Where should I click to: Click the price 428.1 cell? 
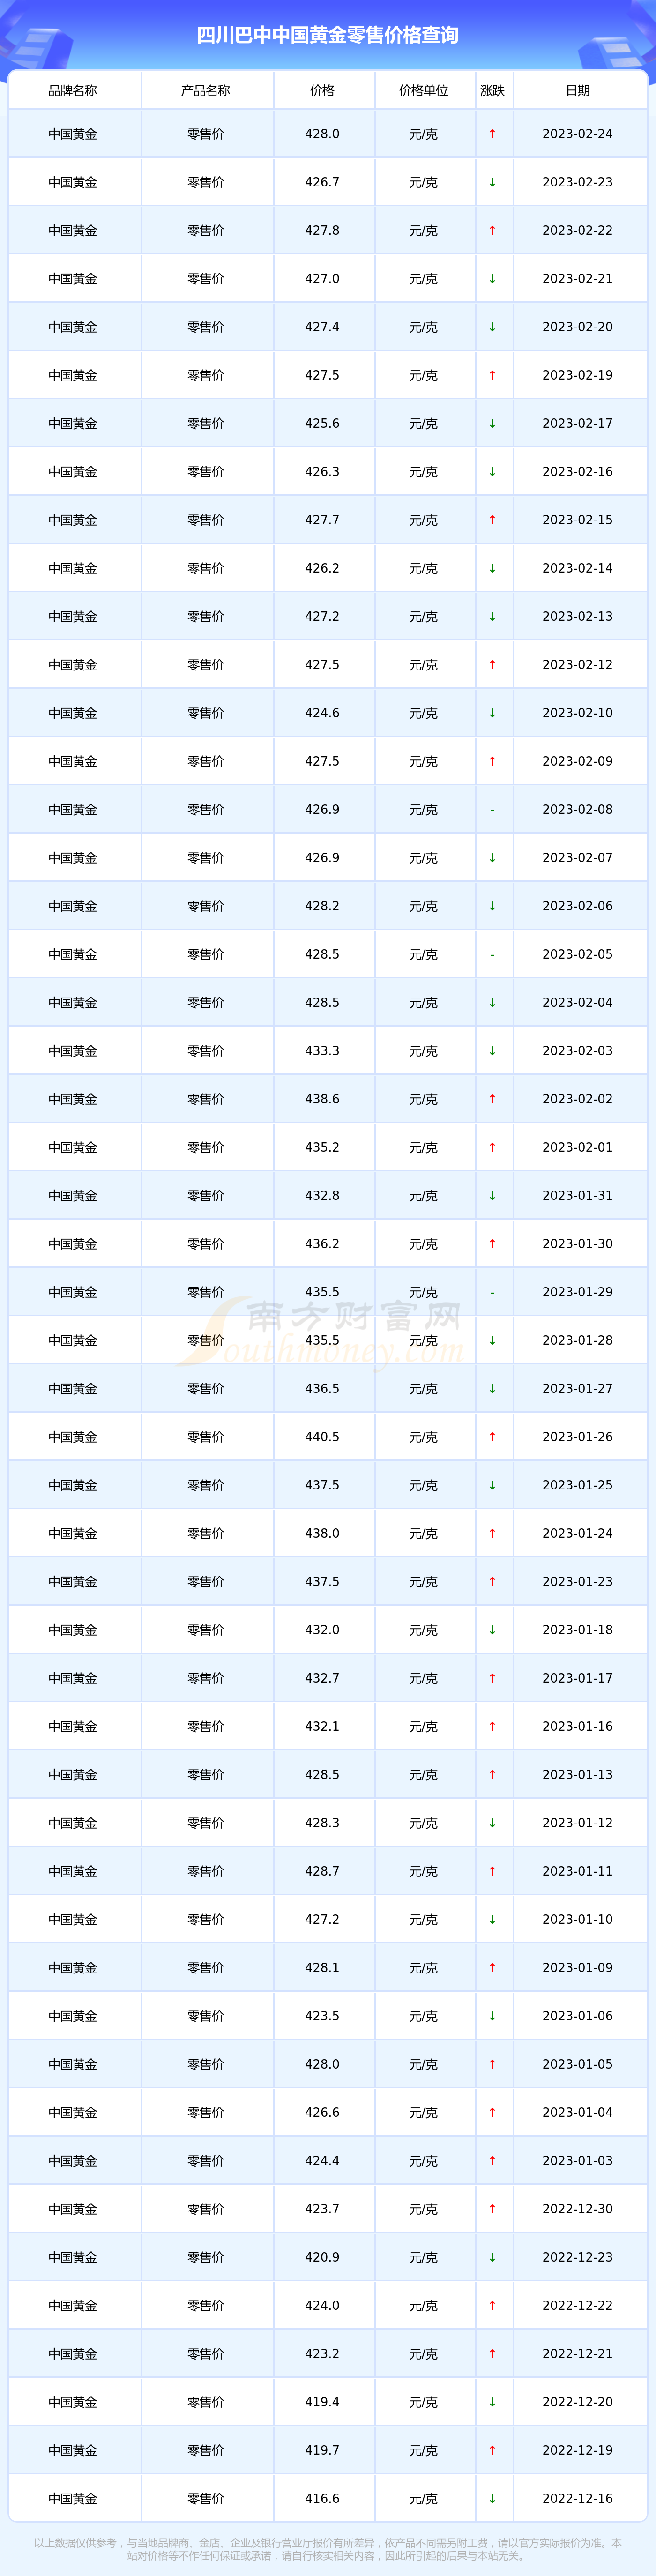click(322, 1968)
